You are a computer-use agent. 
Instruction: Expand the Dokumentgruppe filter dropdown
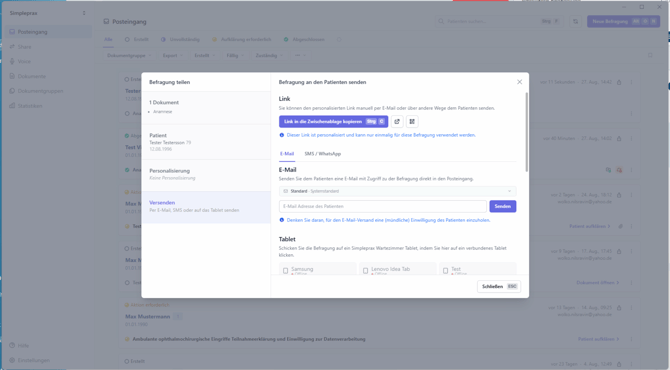[x=129, y=56]
